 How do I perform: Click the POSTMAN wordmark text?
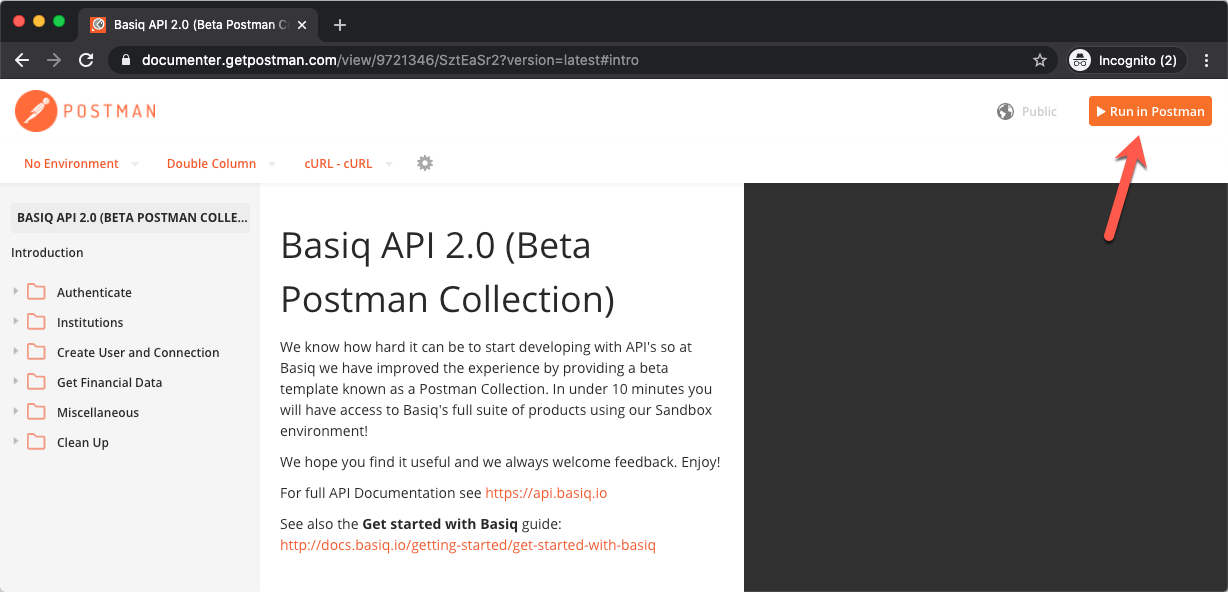[110, 111]
